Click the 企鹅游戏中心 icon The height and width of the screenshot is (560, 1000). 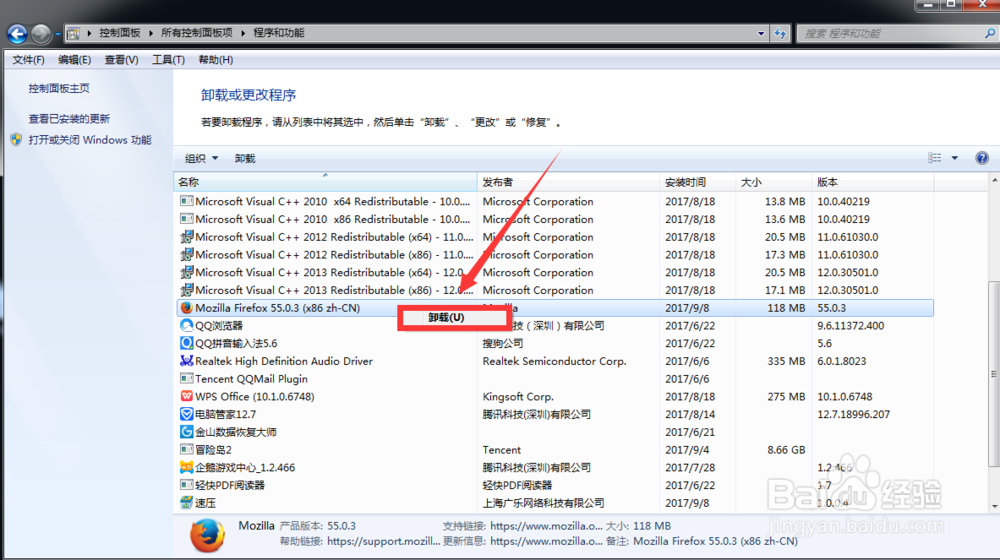186,468
